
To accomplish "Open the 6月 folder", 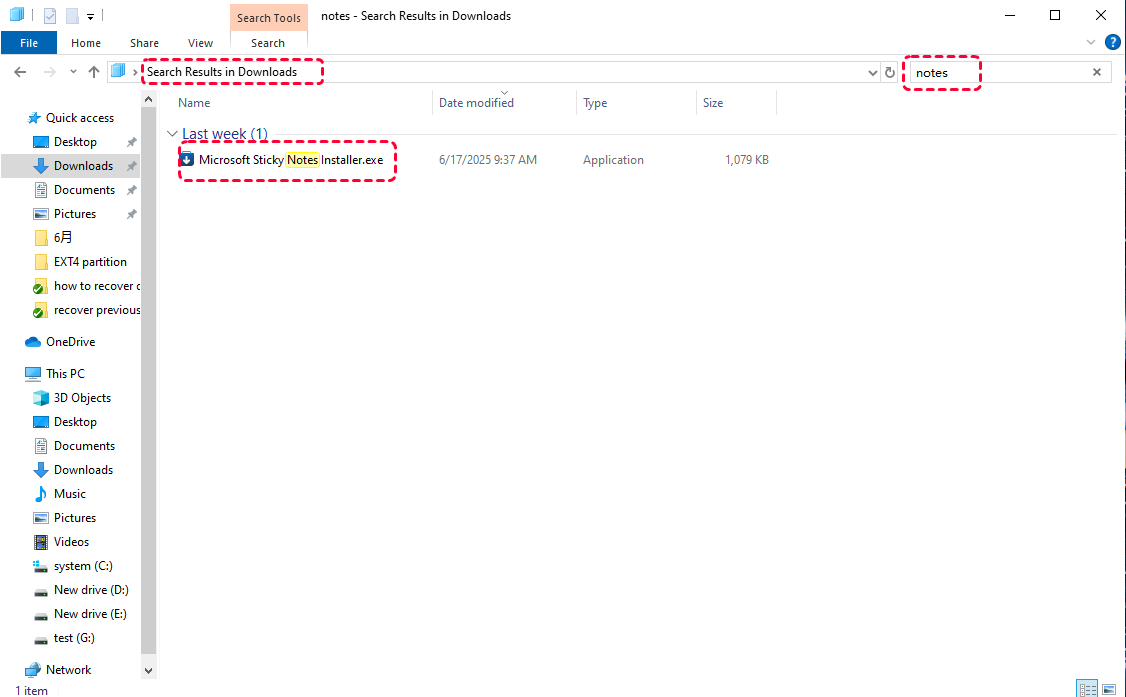I will 63,238.
